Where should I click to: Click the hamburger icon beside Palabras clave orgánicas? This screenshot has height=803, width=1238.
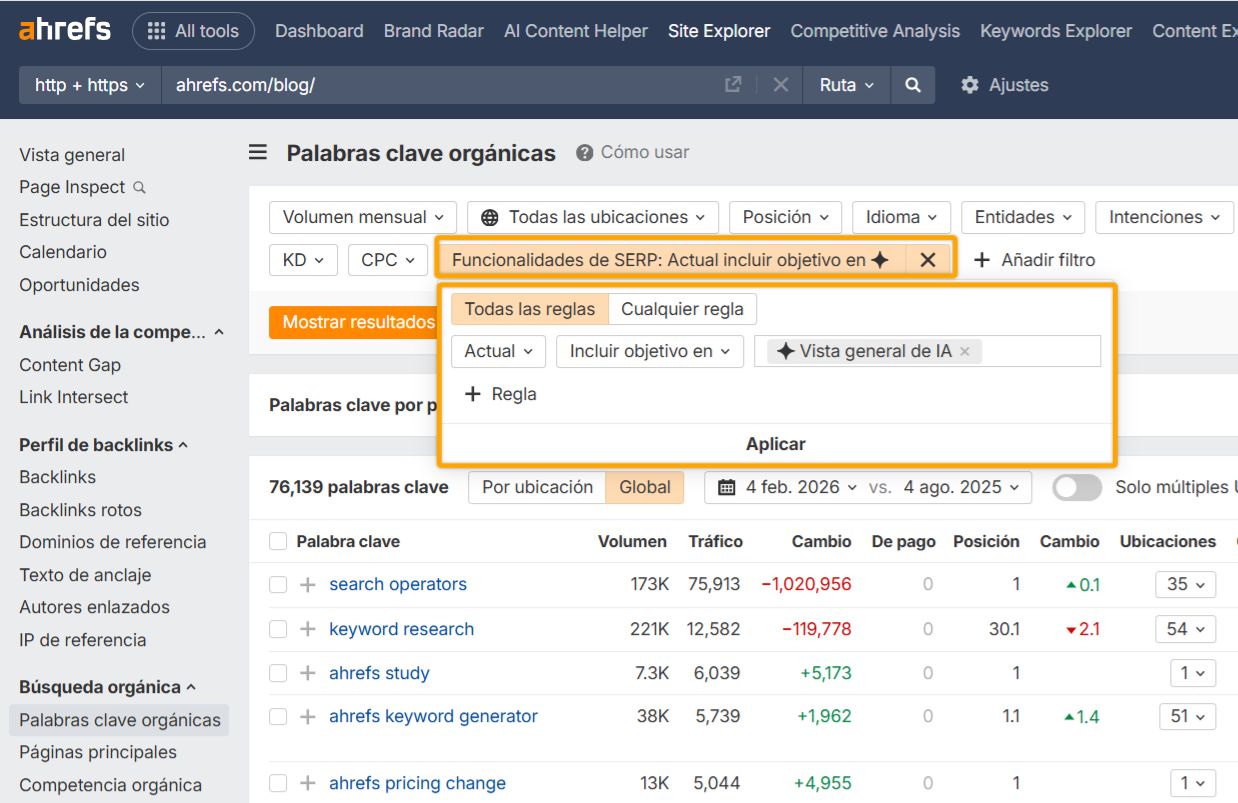(x=258, y=152)
